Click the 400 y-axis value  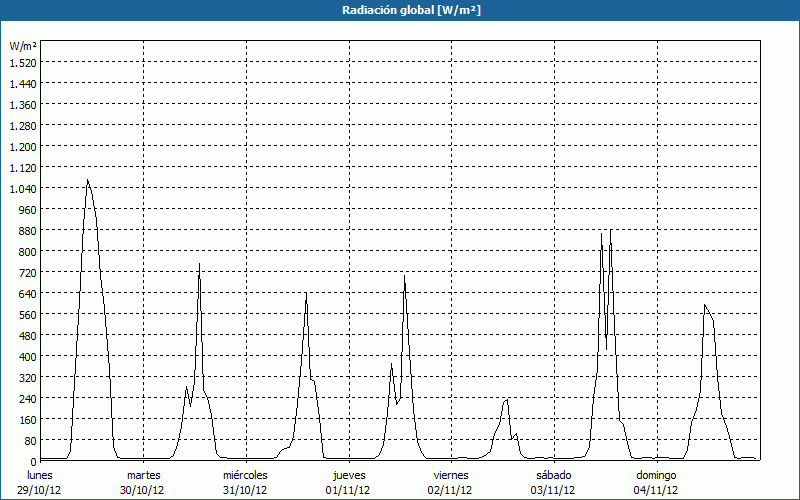28,357
